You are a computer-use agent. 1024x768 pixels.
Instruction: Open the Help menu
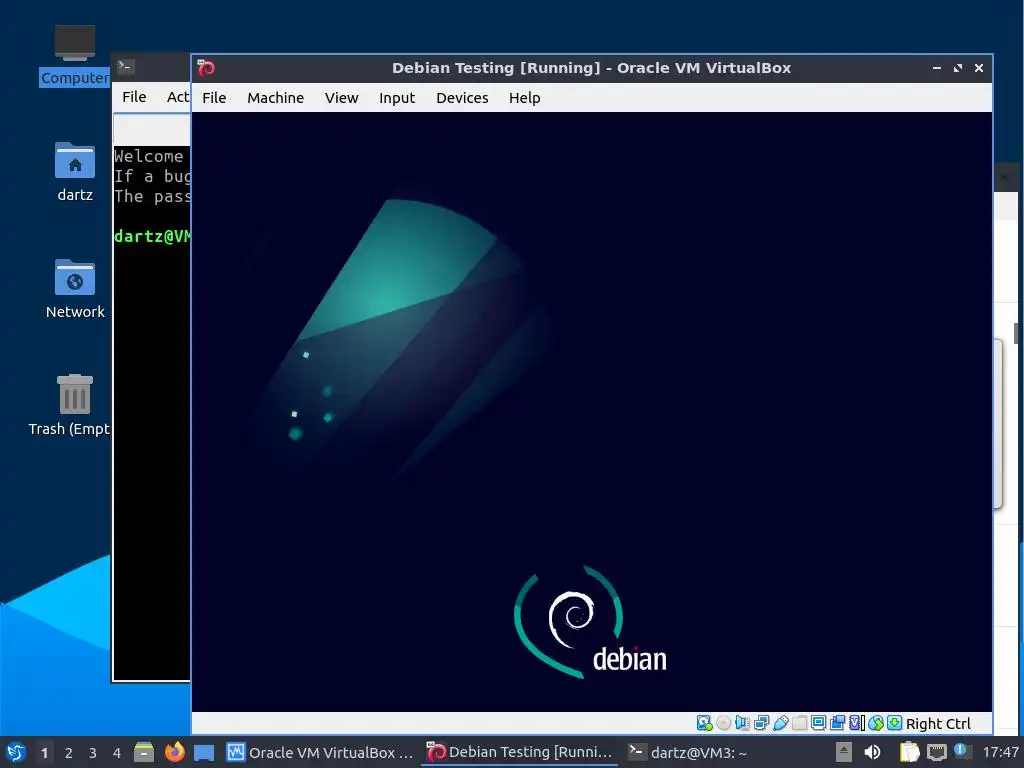point(524,98)
